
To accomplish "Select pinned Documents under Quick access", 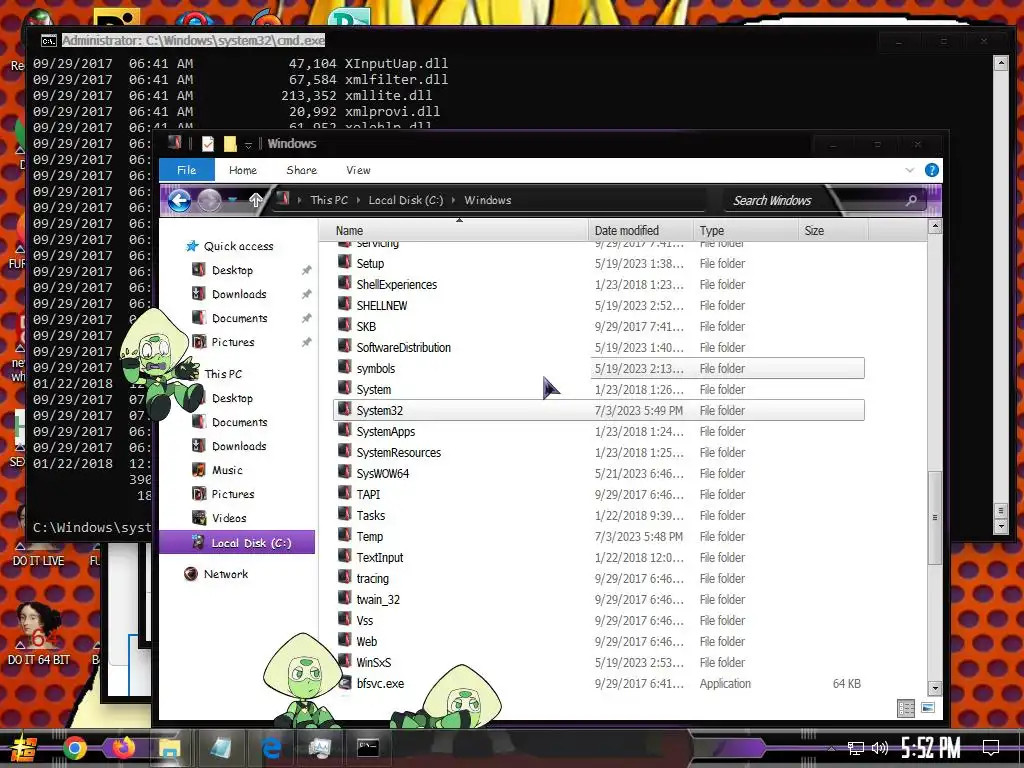I will [x=239, y=319].
